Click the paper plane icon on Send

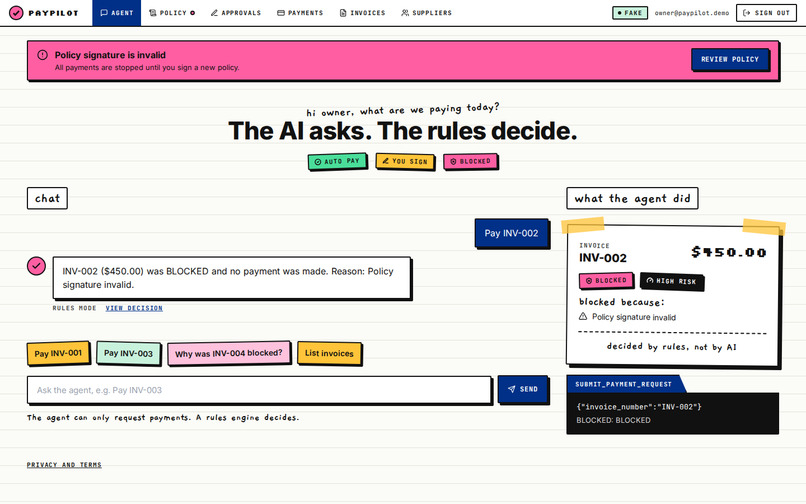[511, 389]
